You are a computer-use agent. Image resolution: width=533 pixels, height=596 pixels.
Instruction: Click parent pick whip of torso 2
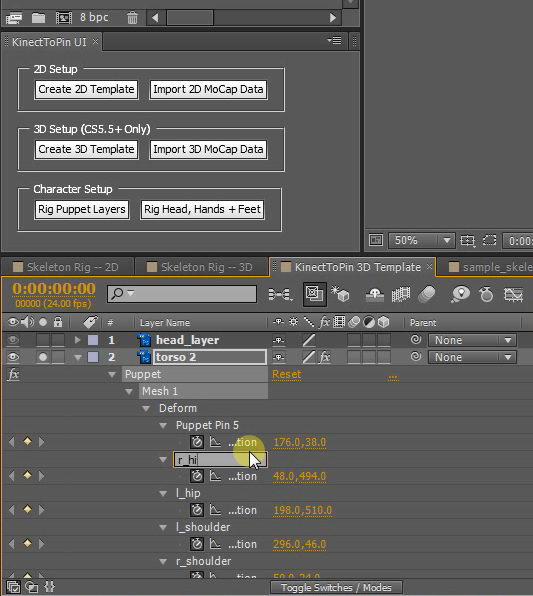pyautogui.click(x=416, y=357)
